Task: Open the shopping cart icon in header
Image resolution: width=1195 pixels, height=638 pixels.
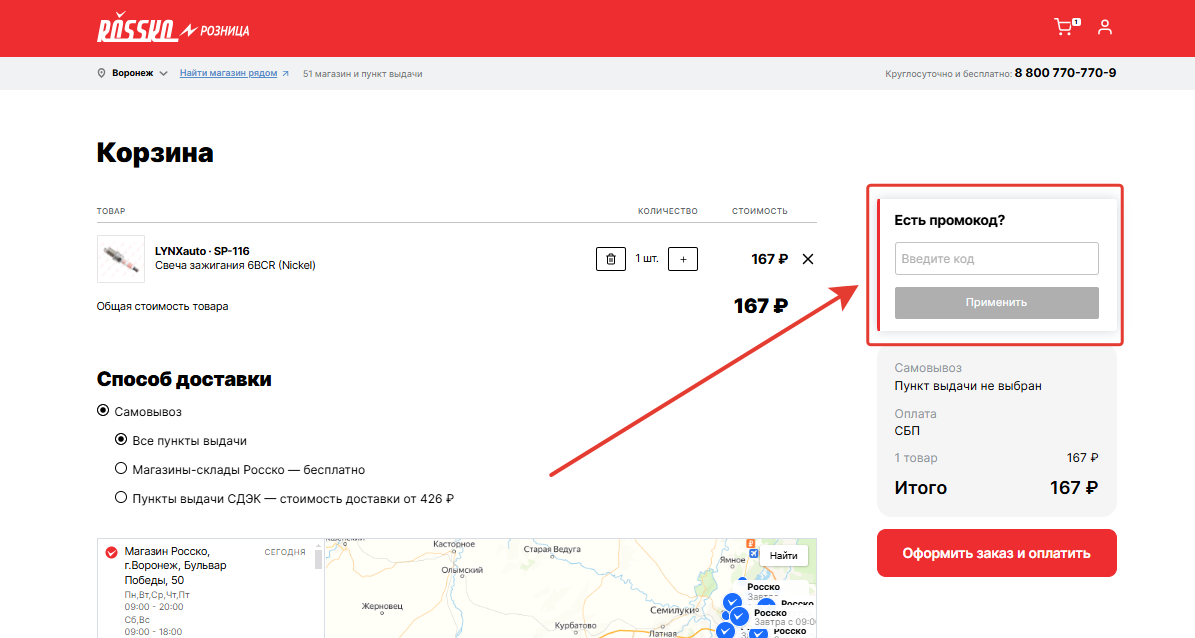Action: click(x=1066, y=27)
